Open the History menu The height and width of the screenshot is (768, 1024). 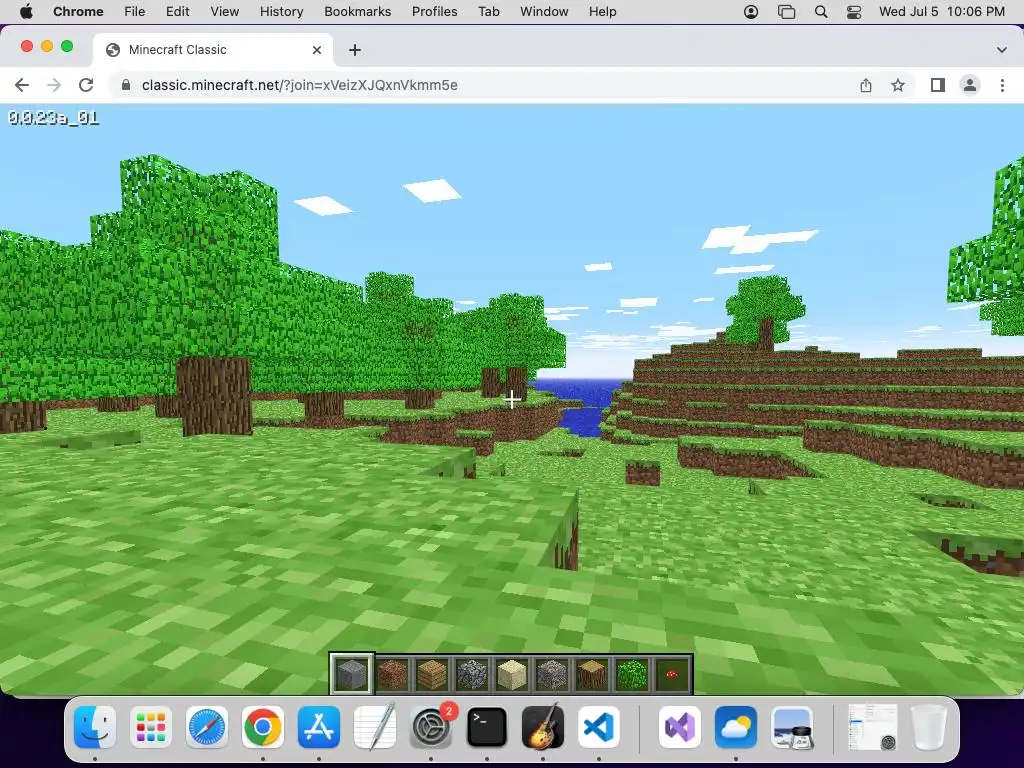[281, 12]
